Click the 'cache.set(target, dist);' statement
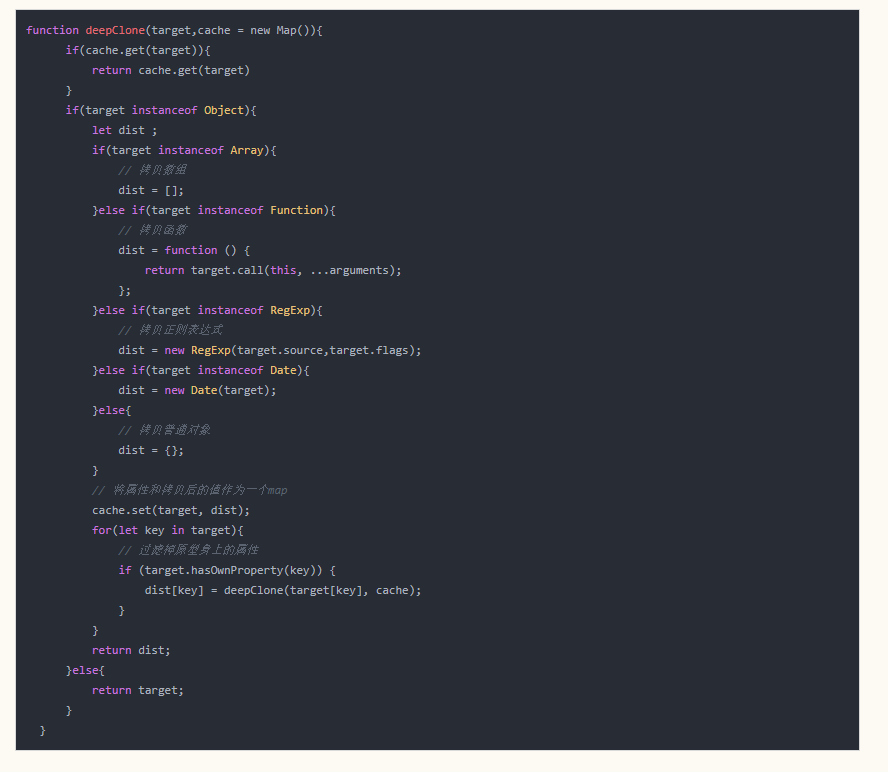The image size is (888, 772). point(171,510)
